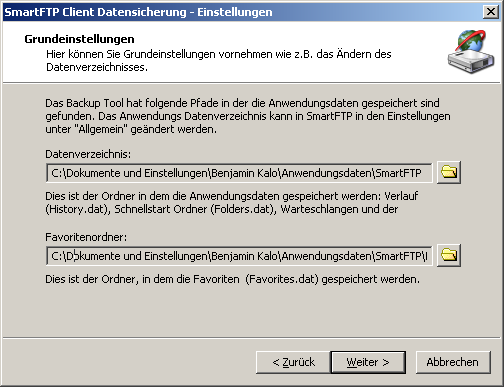Select the Favoritenordner: label
Image resolution: width=504 pixels, height=387 pixels.
point(86,237)
